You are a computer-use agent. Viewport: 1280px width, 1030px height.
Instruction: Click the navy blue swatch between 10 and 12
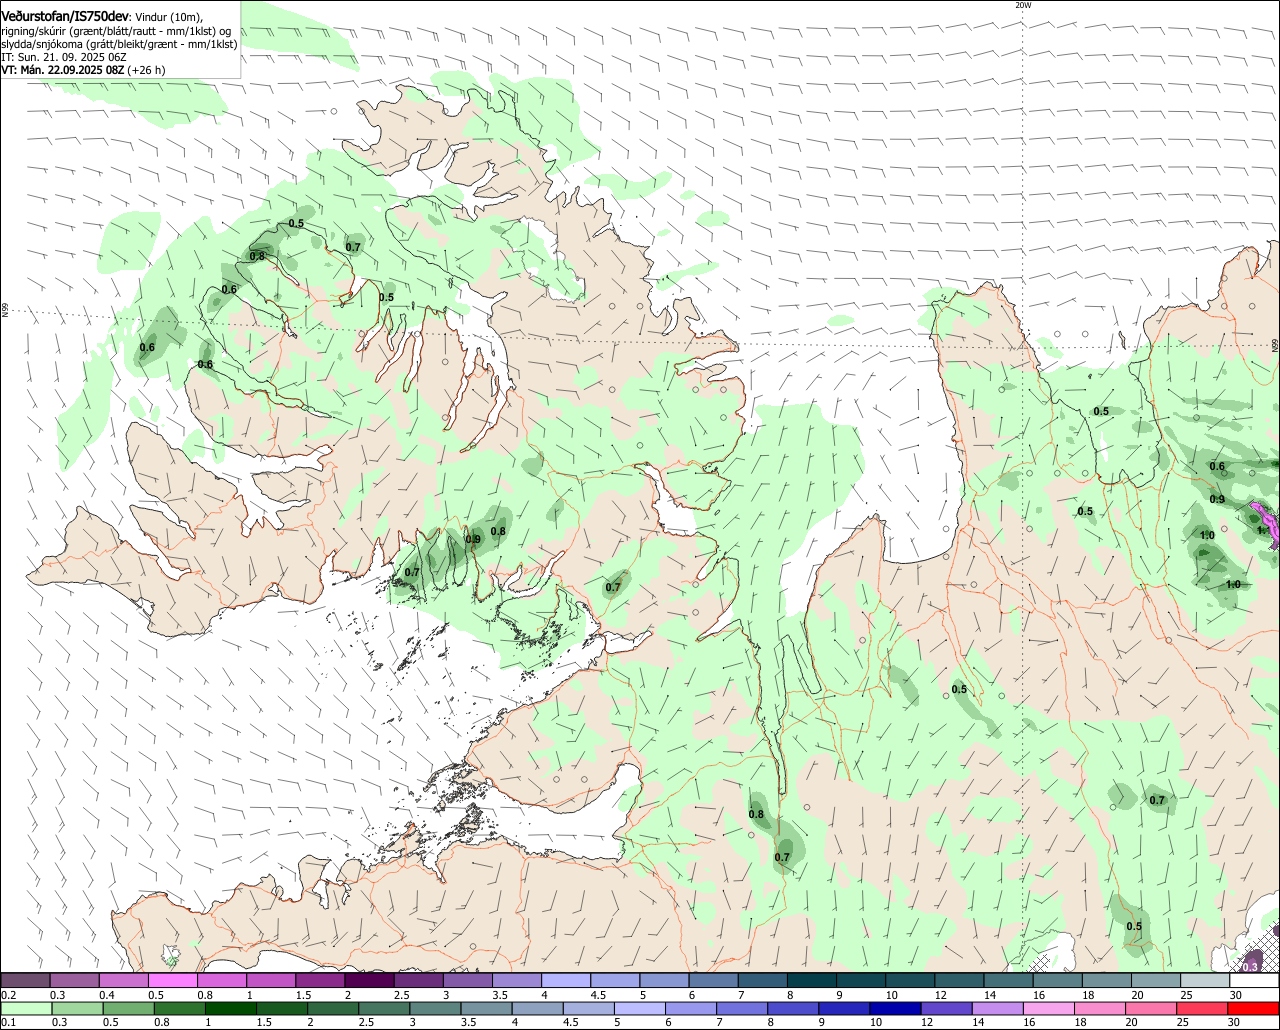pos(893,1009)
